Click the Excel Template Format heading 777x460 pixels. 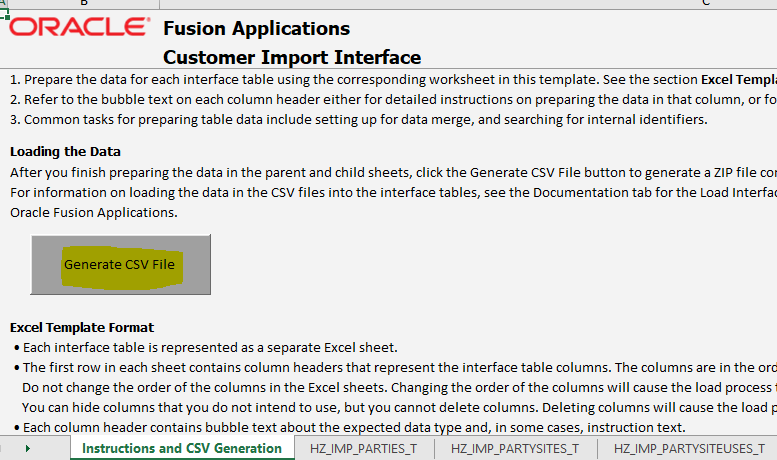click(82, 328)
